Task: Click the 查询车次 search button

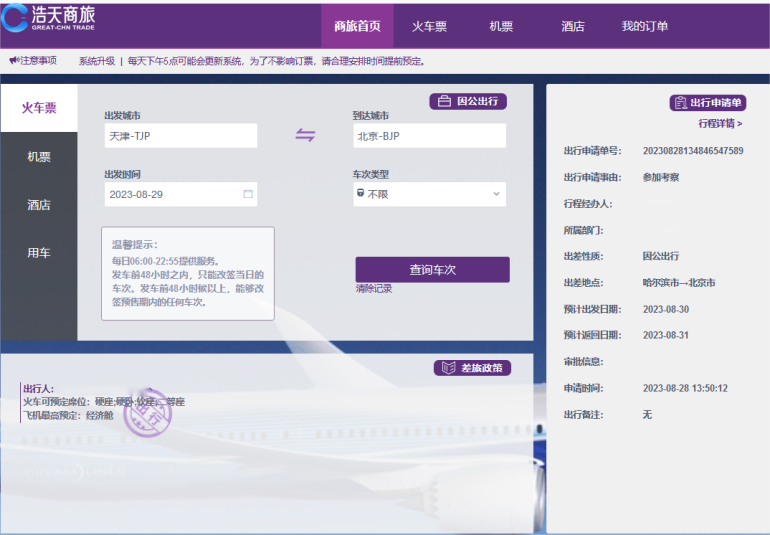Action: (x=432, y=270)
